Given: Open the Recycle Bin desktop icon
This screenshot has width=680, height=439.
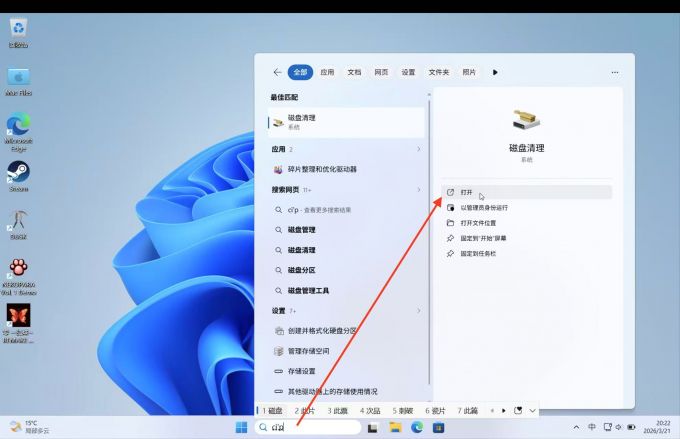Looking at the screenshot, I should [x=18, y=33].
